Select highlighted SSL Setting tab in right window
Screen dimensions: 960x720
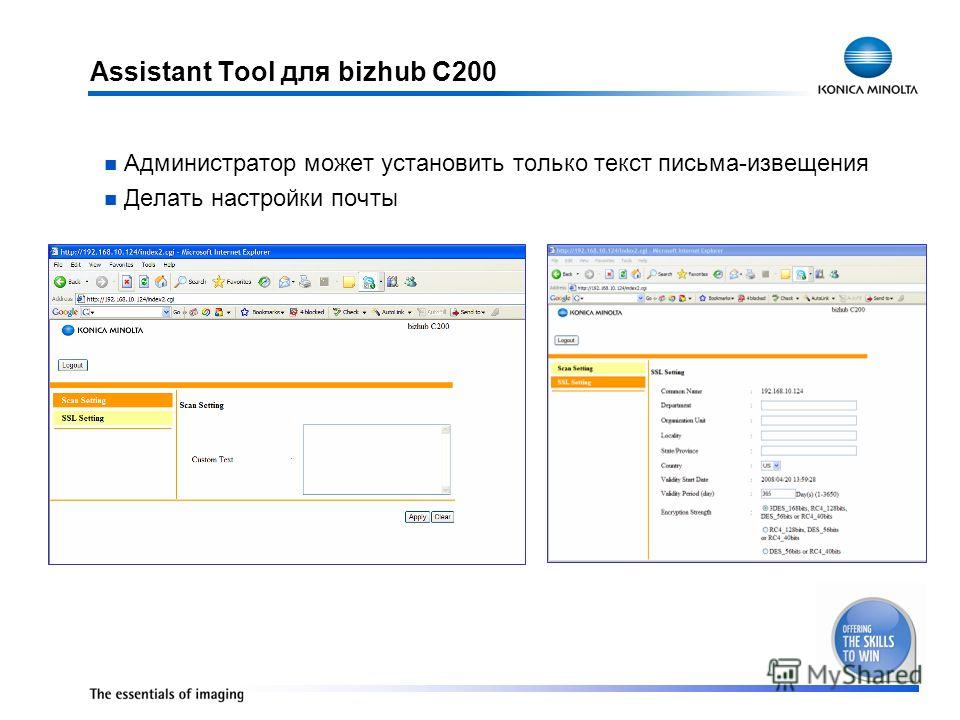point(598,383)
